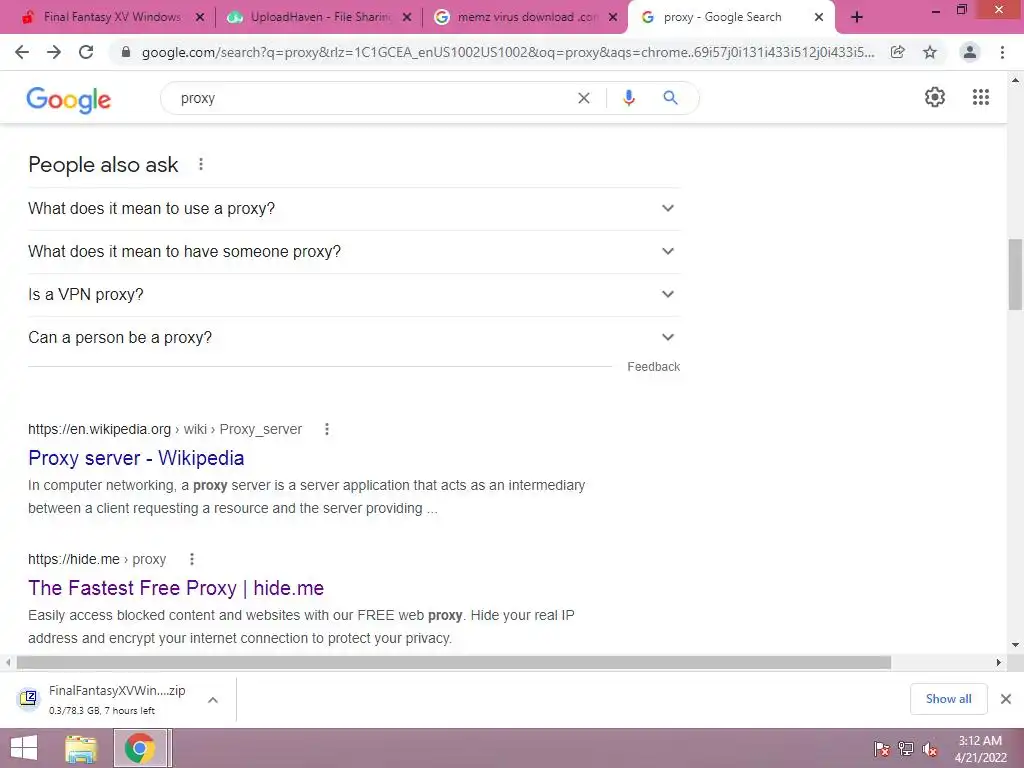
Task: Go back to the previous page
Action: (22, 52)
